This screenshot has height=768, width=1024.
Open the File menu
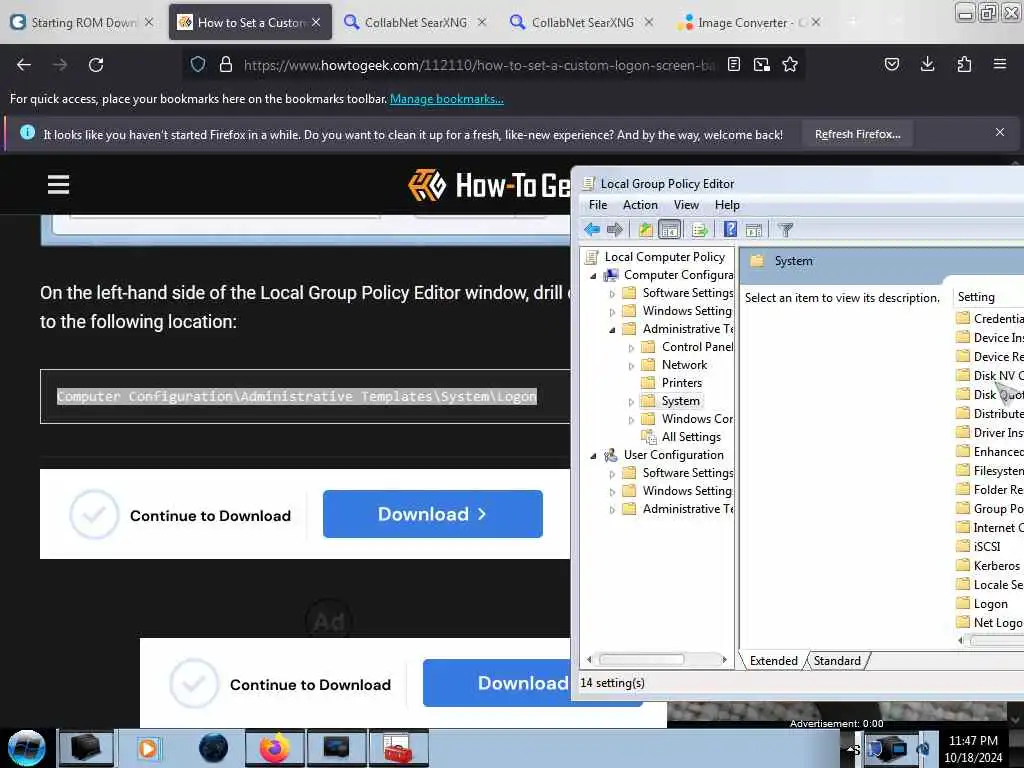pyautogui.click(x=598, y=205)
